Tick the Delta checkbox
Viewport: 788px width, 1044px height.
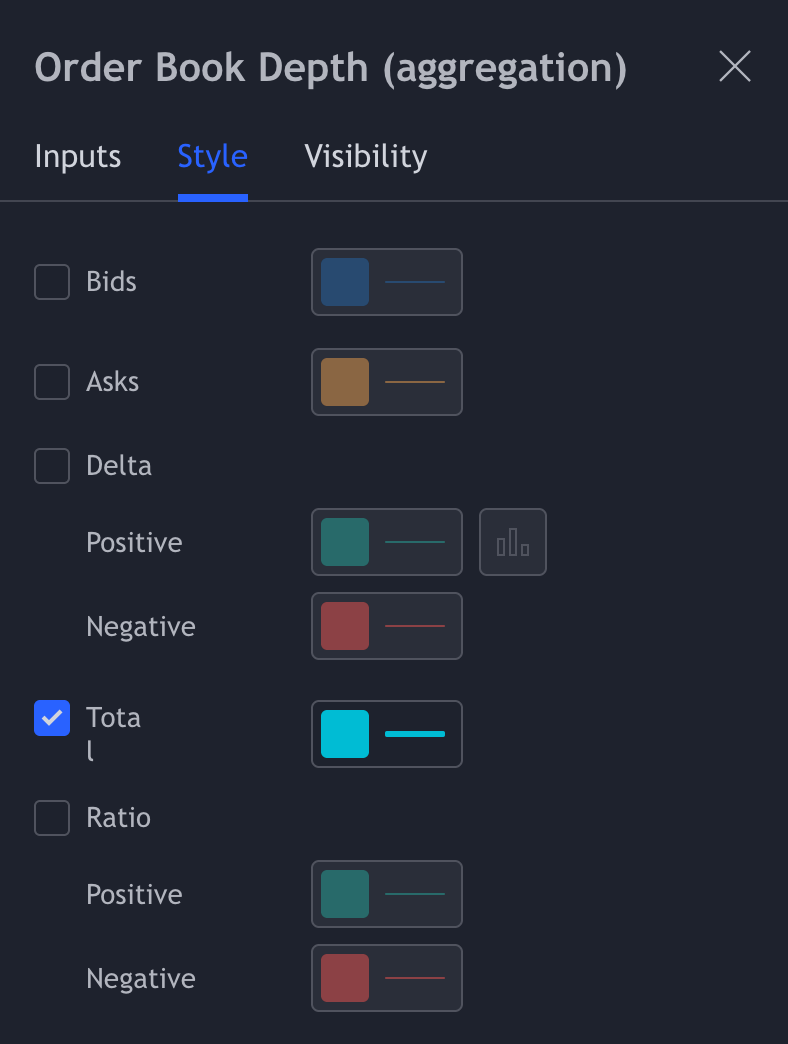52,466
